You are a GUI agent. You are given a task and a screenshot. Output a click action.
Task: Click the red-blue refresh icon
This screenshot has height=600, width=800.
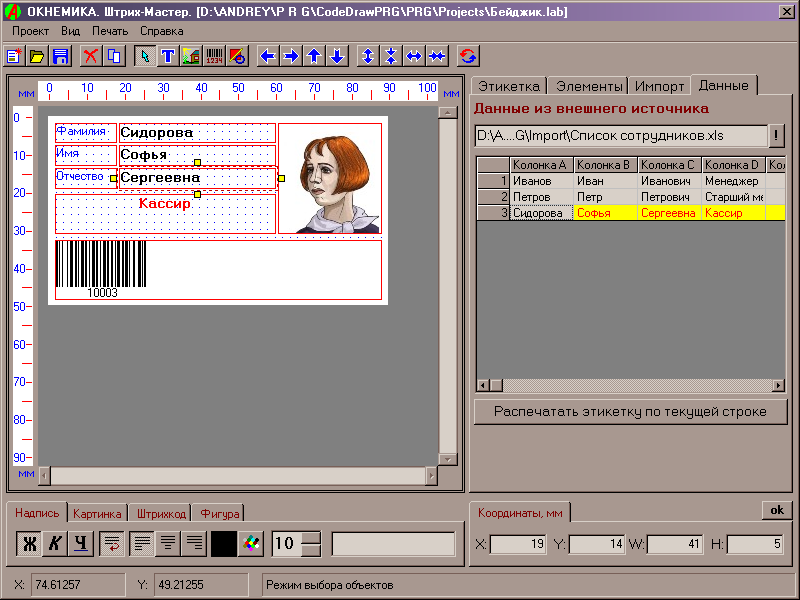[x=468, y=56]
